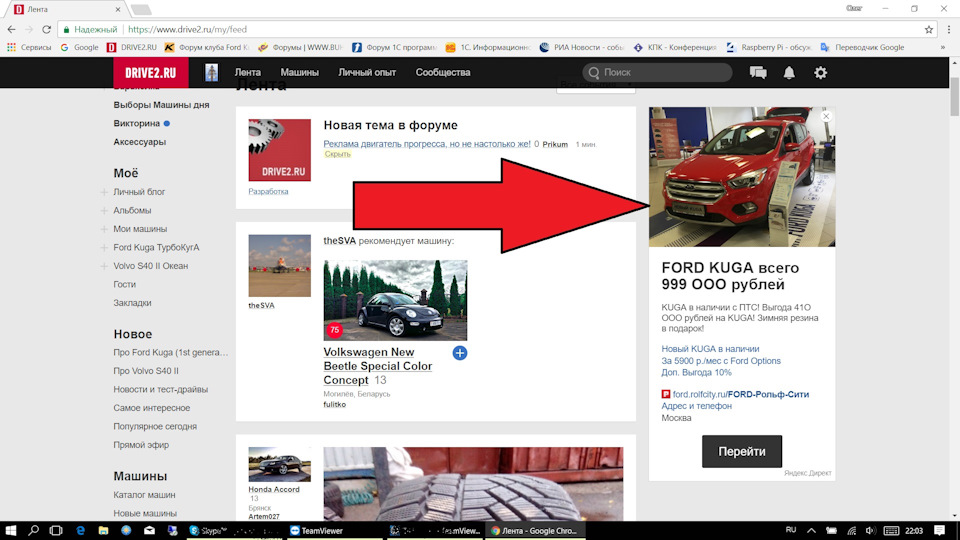Click the Поиск search field
This screenshot has width=960, height=540.
click(x=658, y=73)
